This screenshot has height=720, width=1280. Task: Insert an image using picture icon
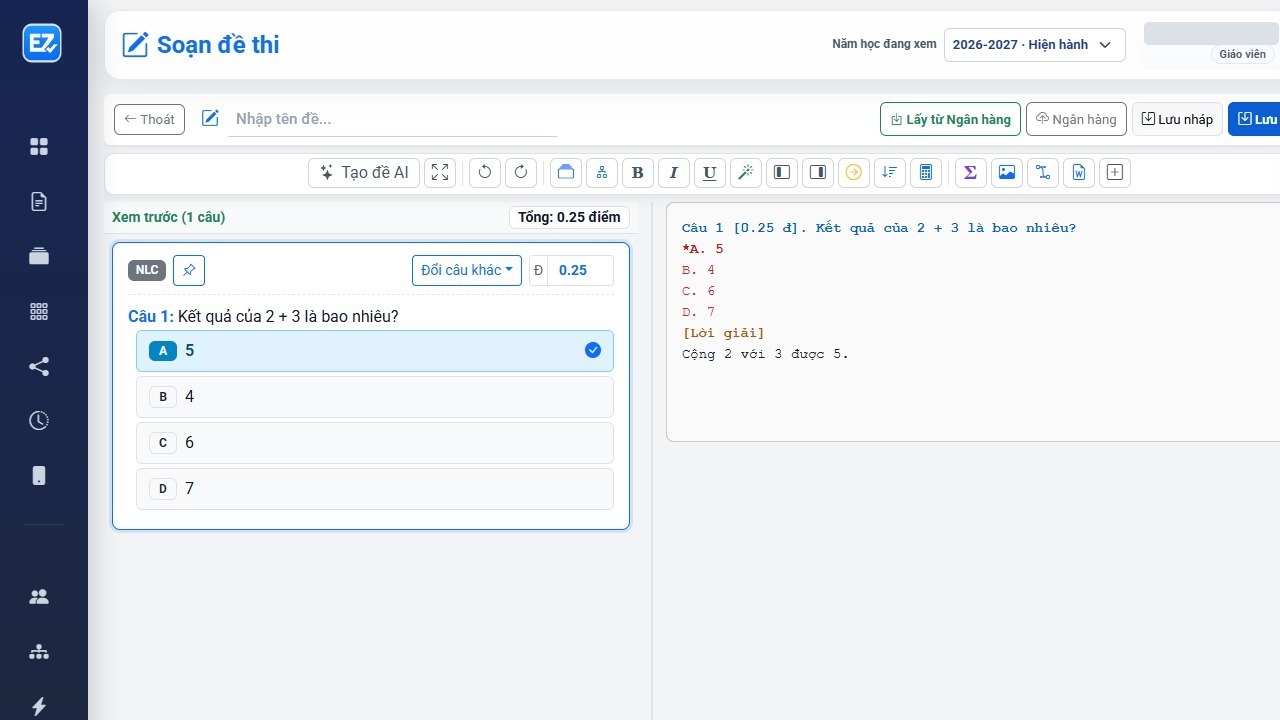(1007, 172)
